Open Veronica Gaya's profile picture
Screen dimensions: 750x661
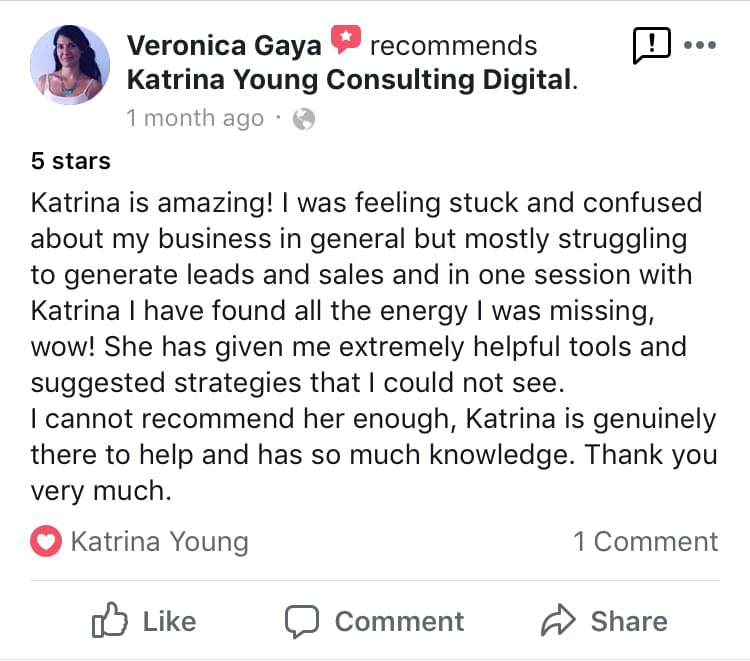click(x=70, y=65)
